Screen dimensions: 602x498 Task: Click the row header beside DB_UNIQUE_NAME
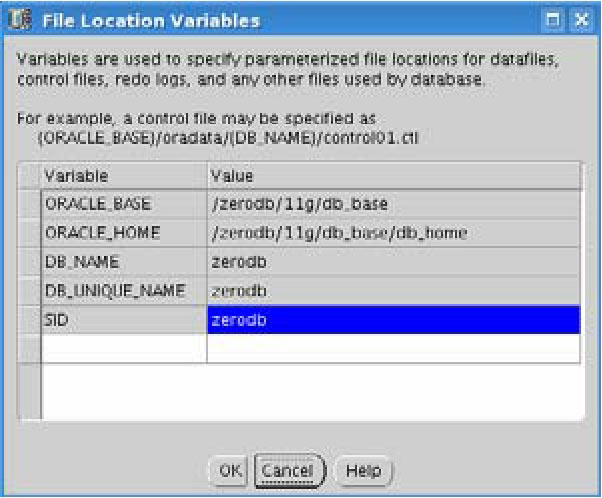29,291
